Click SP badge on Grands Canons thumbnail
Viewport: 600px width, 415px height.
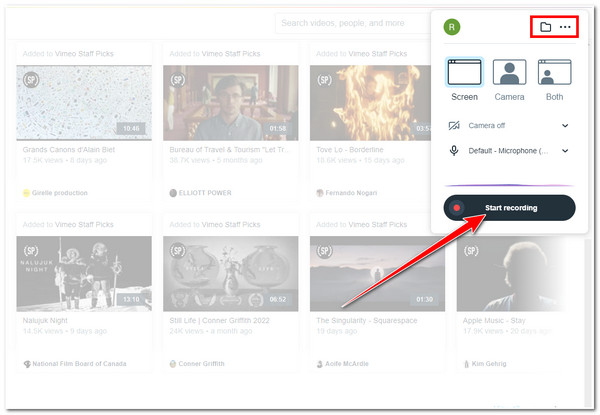coord(31,80)
